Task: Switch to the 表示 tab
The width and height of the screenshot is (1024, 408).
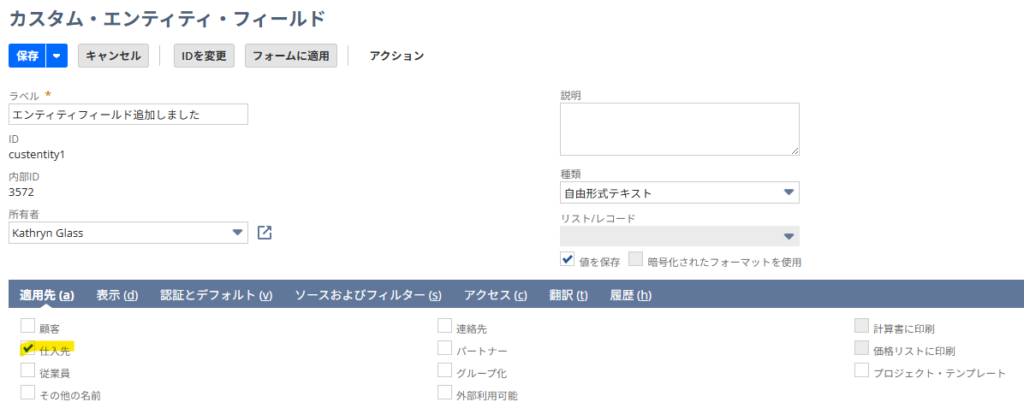Action: (x=117, y=295)
